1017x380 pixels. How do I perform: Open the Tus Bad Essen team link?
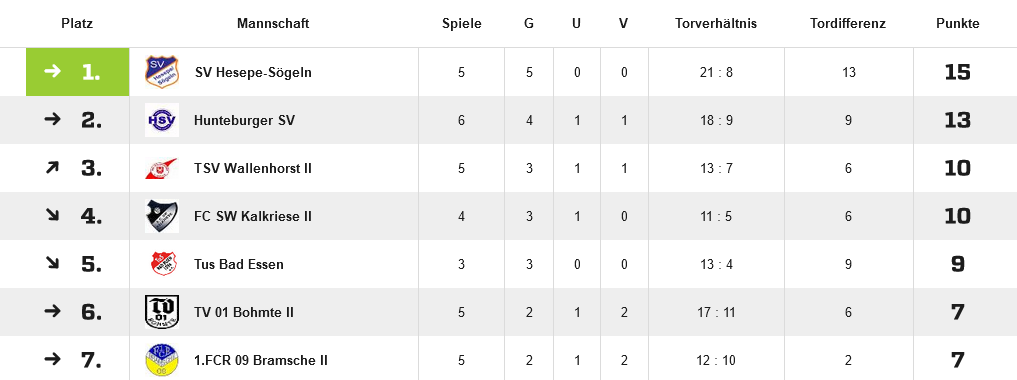coord(239,264)
